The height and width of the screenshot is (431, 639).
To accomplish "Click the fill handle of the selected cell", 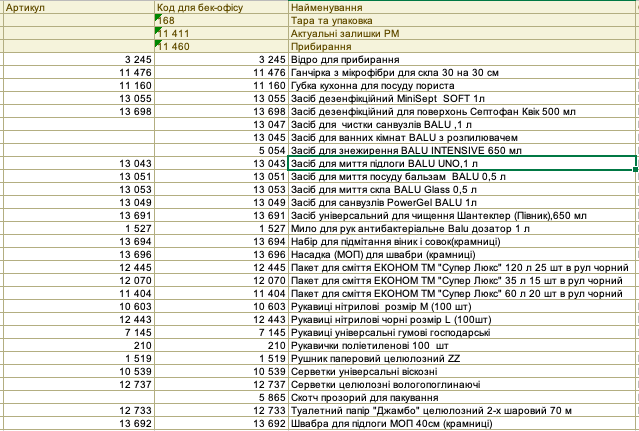I will pos(636,169).
